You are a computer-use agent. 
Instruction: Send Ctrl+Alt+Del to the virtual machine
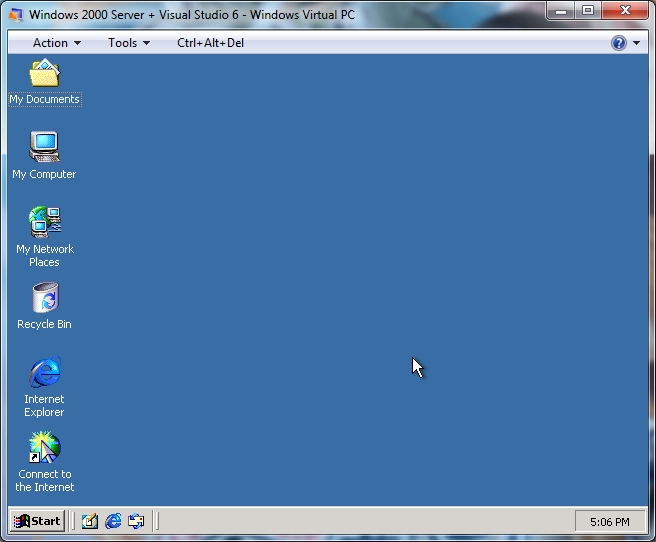(x=210, y=43)
